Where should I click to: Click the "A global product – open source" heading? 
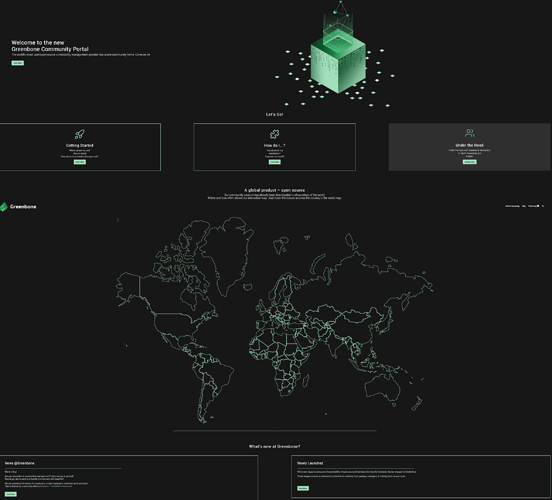275,190
